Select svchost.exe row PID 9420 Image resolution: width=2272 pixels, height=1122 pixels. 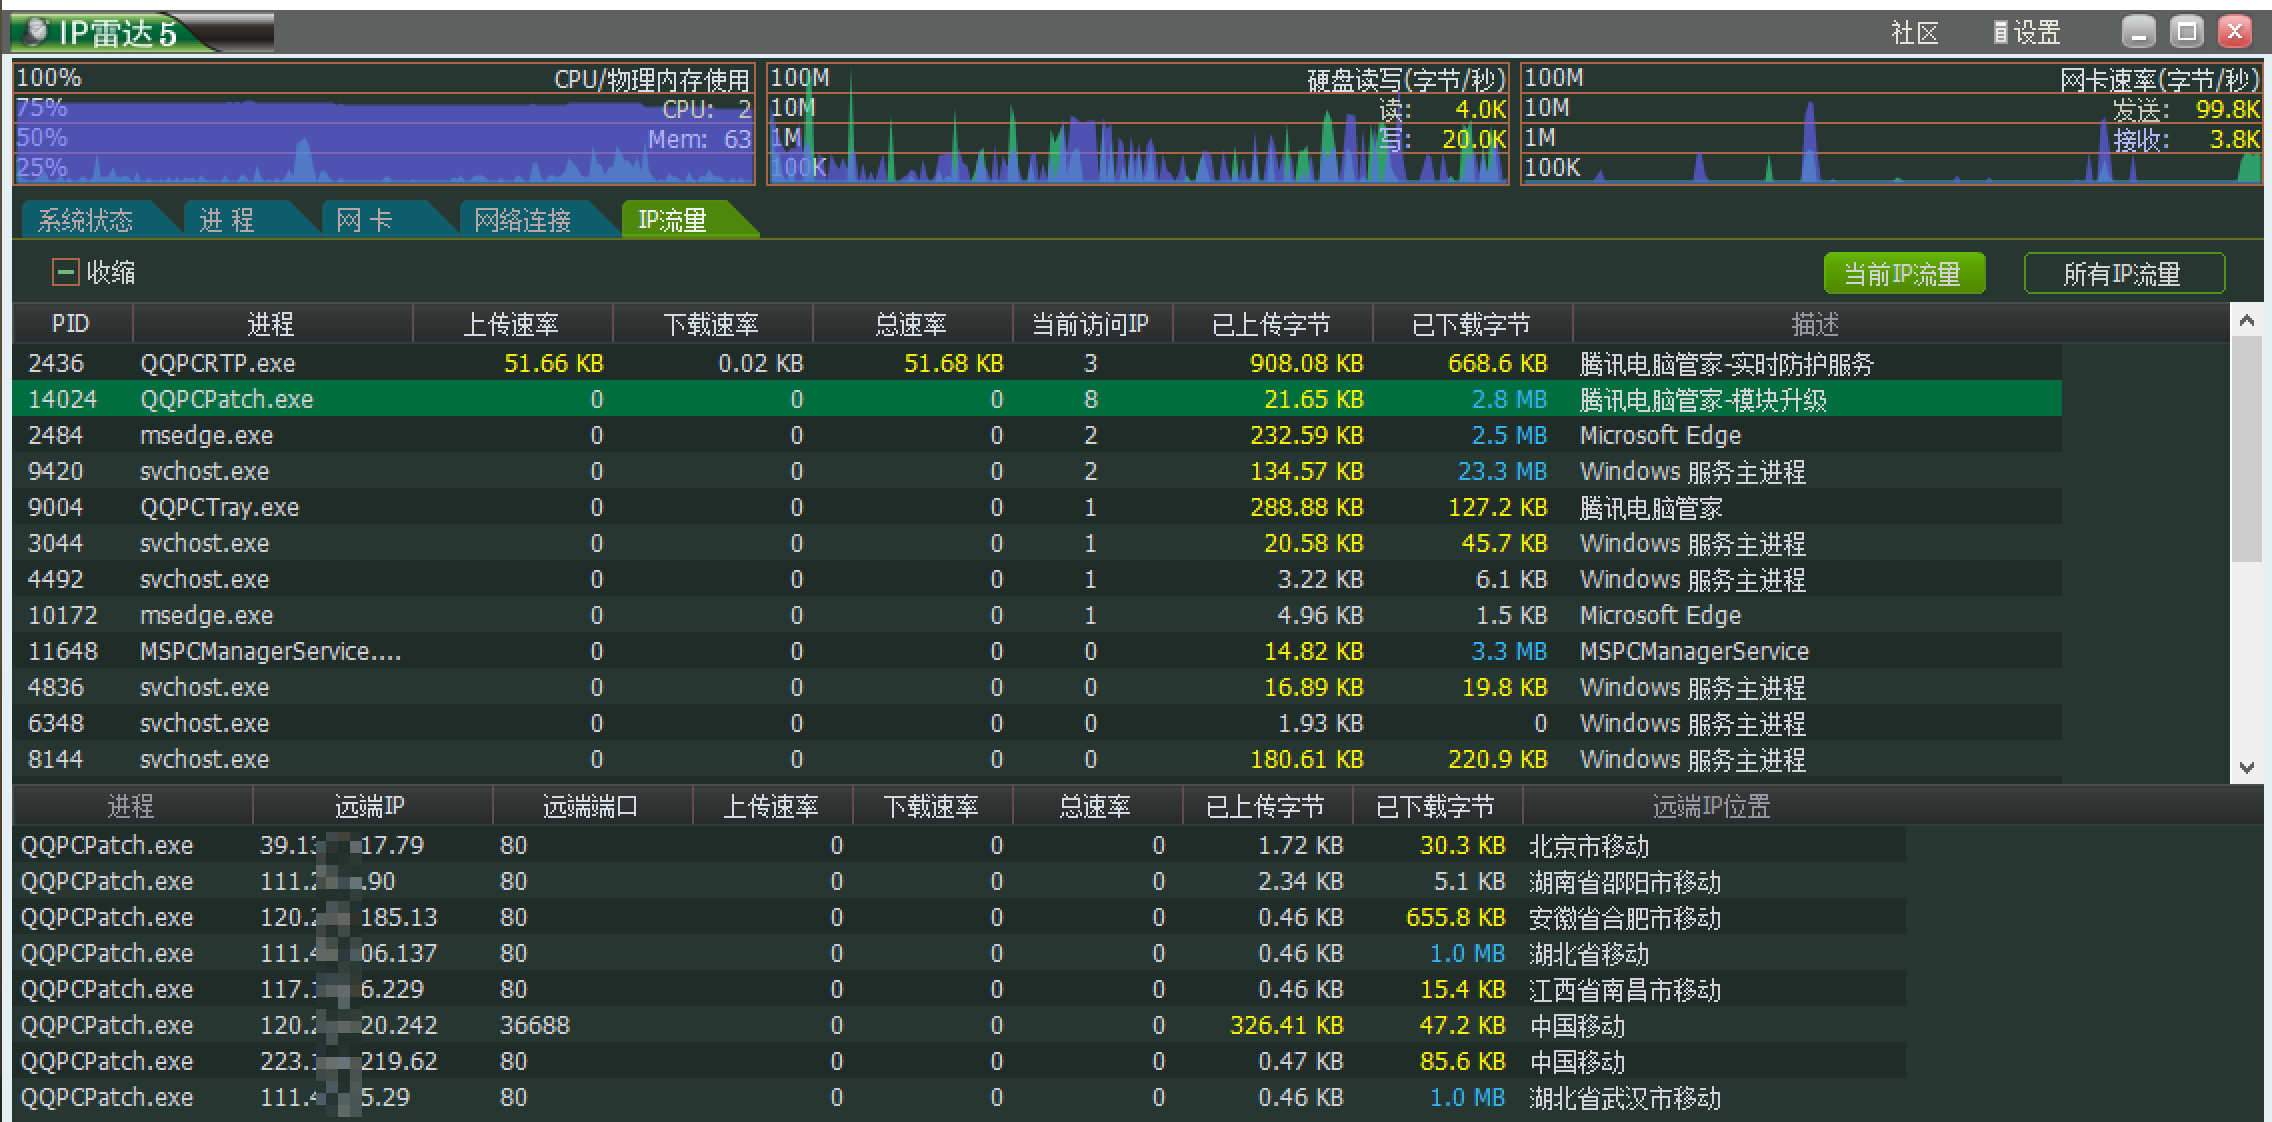coord(1037,471)
